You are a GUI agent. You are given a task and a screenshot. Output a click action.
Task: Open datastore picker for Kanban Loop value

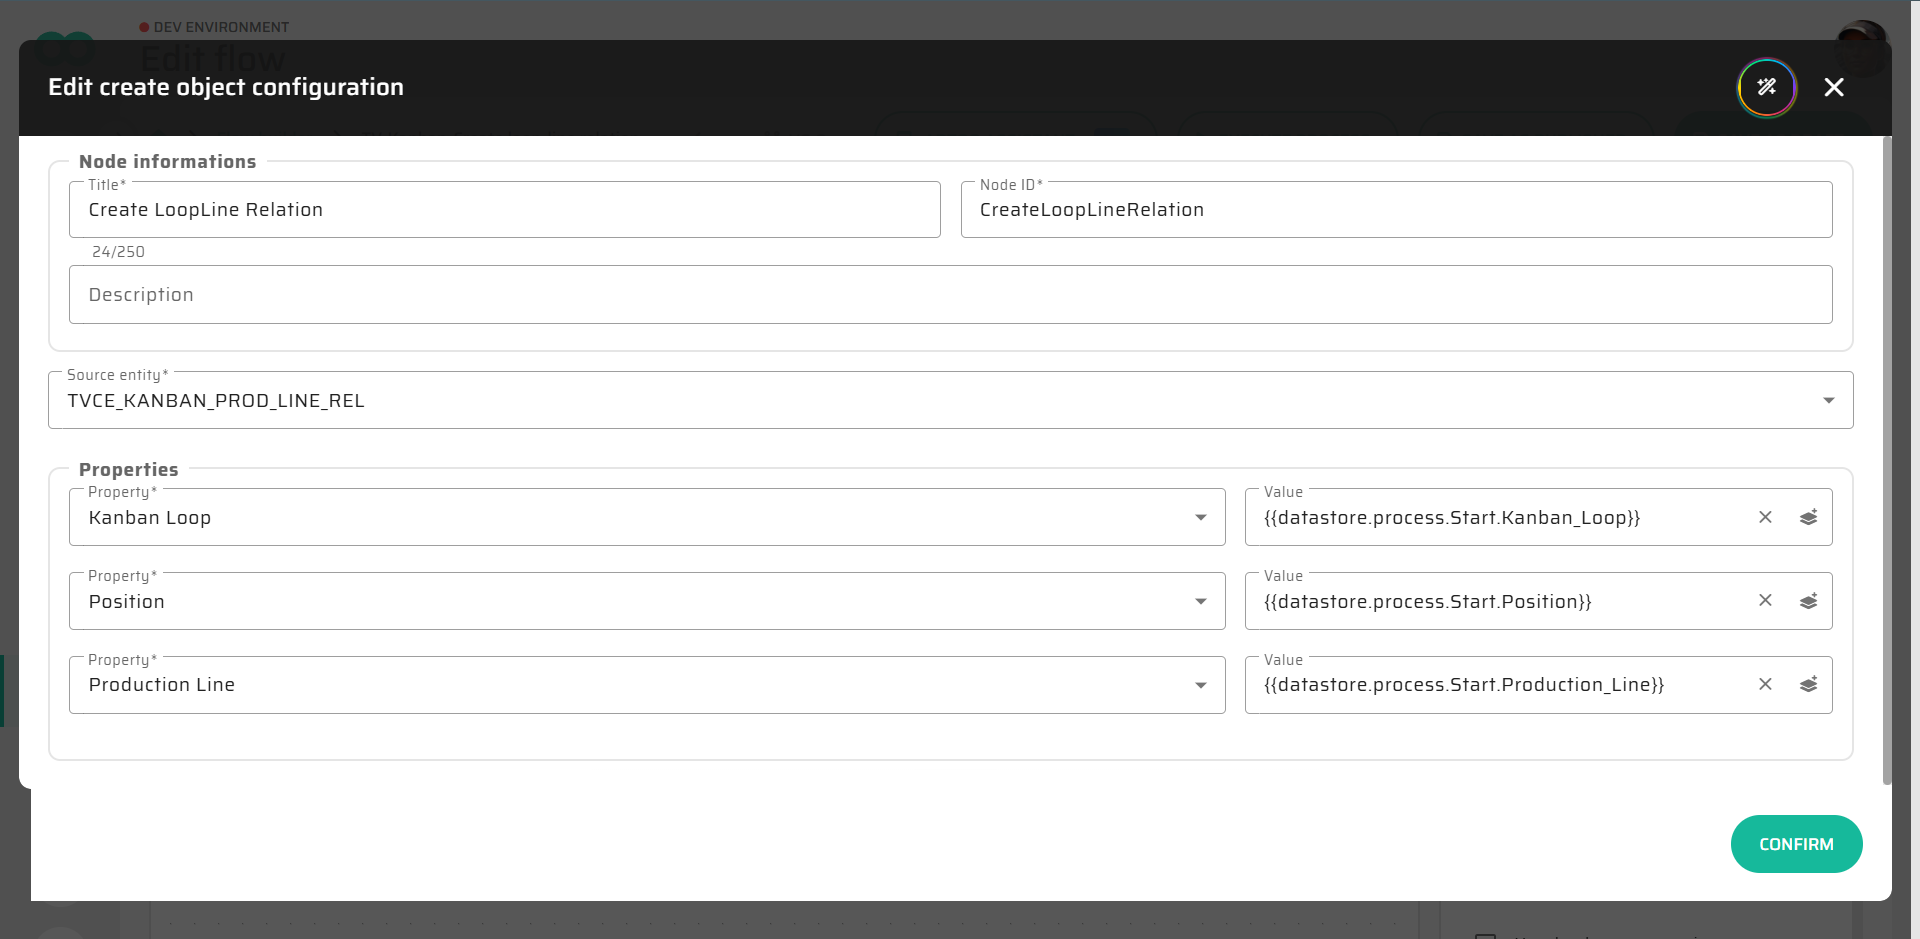[x=1808, y=517]
